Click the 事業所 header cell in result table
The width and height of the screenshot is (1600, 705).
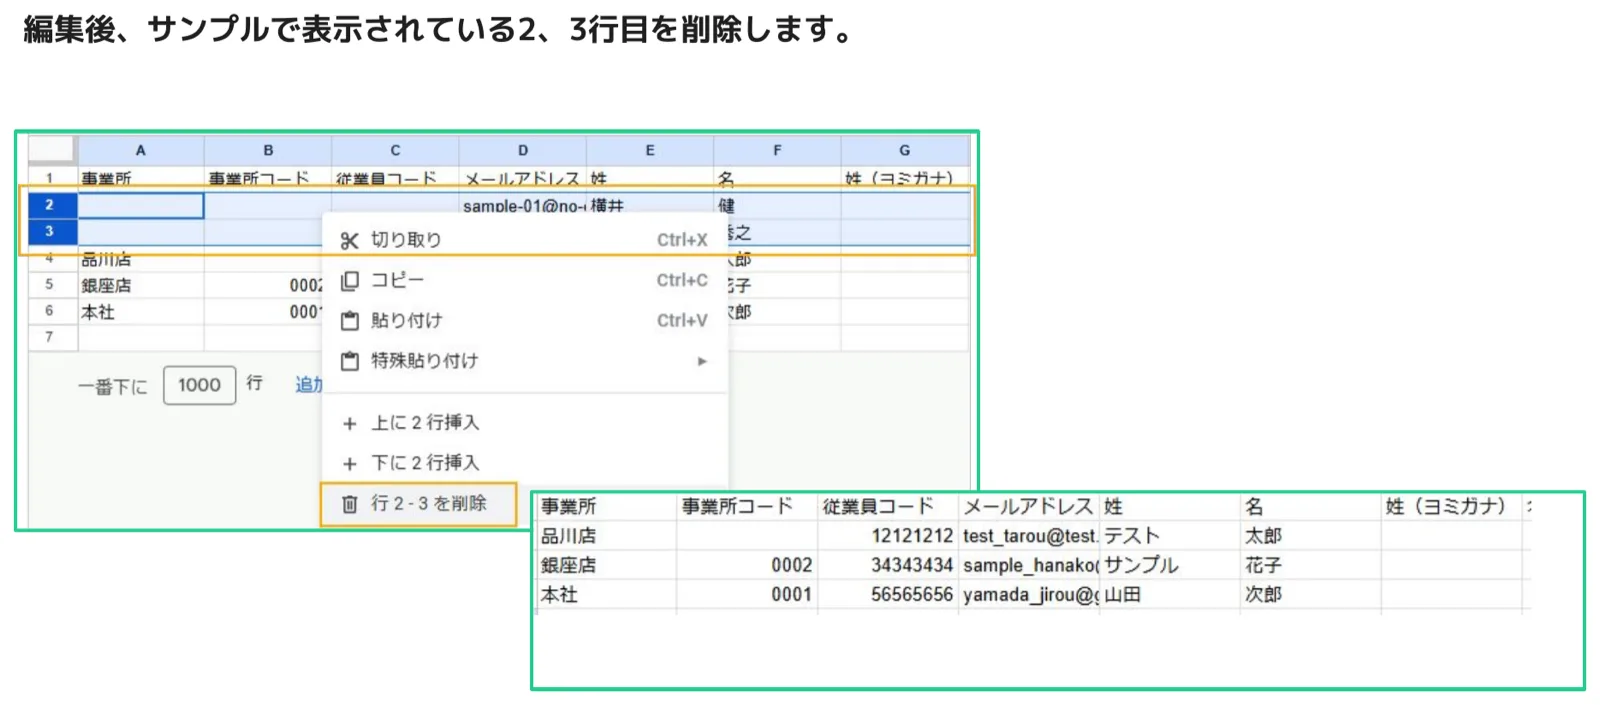[x=606, y=507]
